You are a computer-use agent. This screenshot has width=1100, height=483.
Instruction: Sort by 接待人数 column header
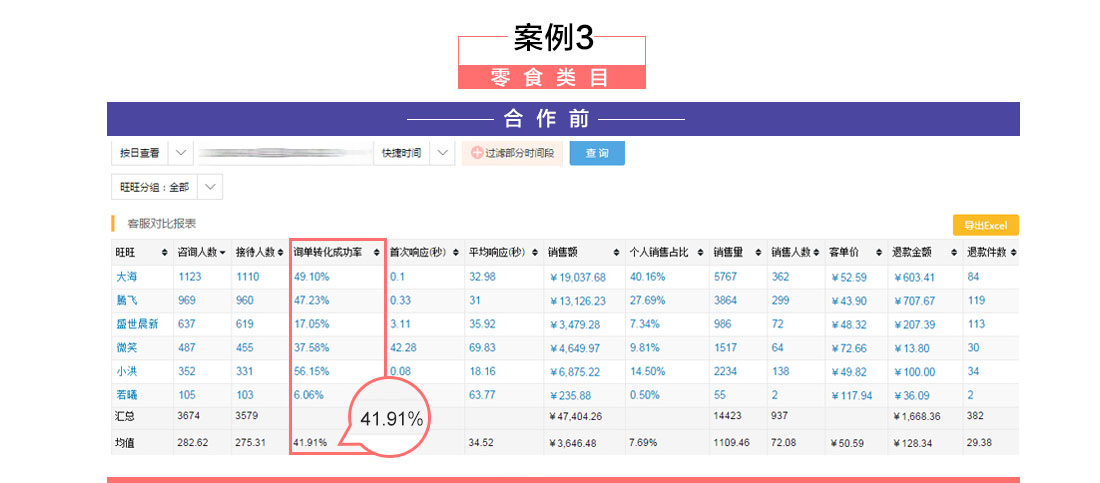(x=260, y=252)
